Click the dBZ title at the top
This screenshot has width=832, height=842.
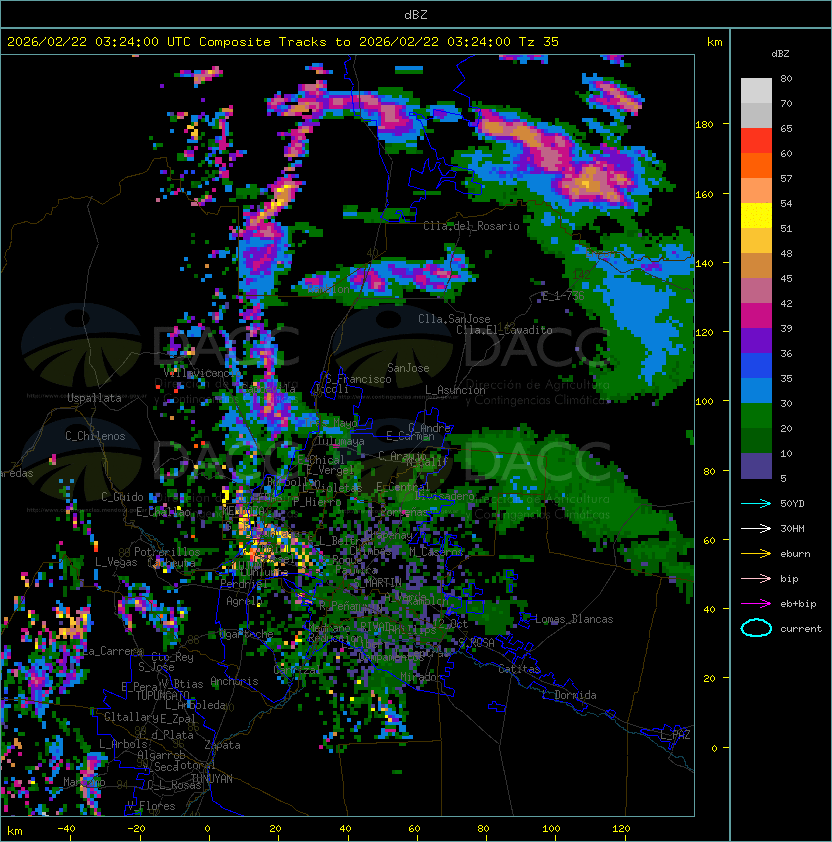[416, 14]
